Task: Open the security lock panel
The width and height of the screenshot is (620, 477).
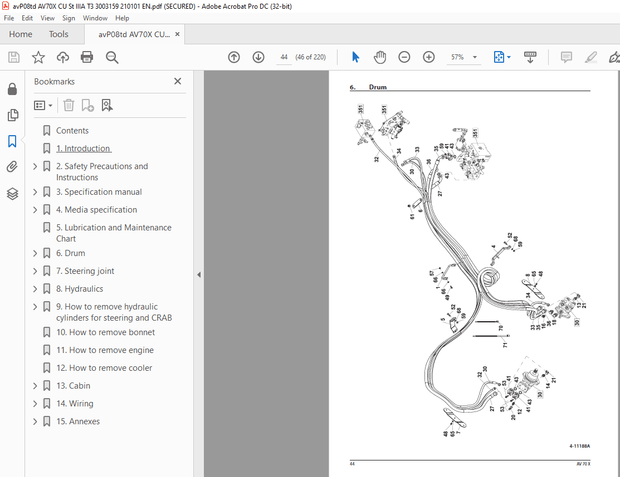Action: pos(12,89)
